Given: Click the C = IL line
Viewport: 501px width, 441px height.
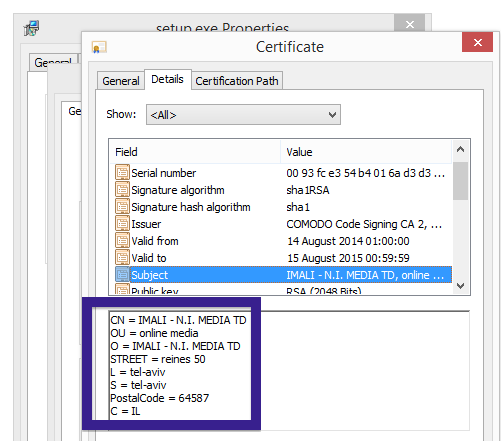Looking at the screenshot, I should [x=125, y=411].
